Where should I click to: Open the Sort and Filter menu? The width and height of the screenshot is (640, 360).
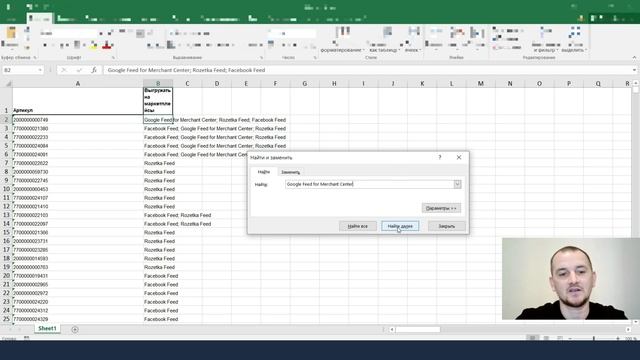547,40
